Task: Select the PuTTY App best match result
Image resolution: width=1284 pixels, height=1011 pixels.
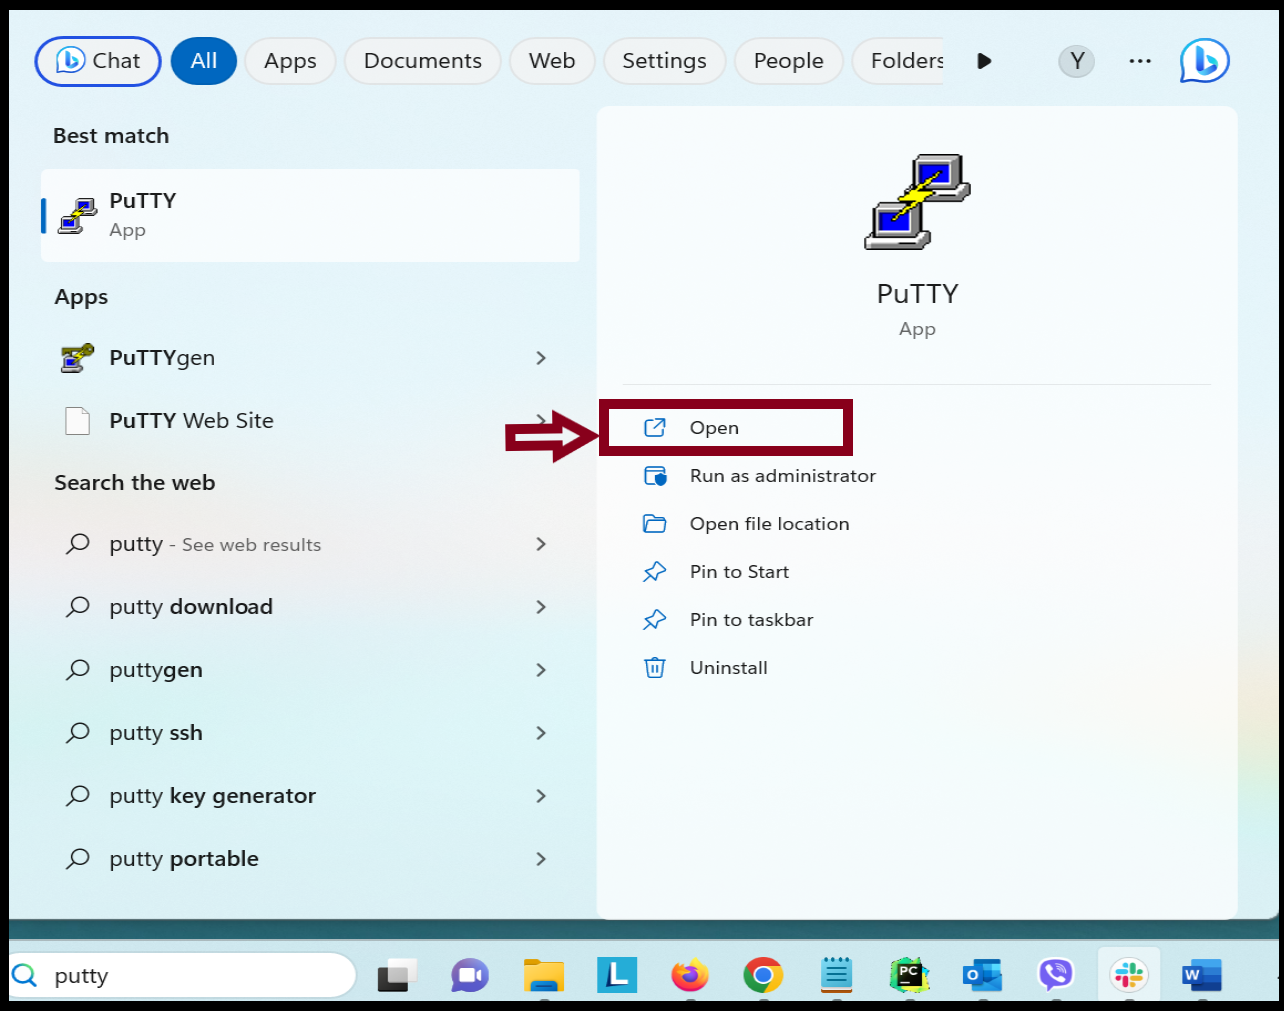Action: (x=310, y=215)
